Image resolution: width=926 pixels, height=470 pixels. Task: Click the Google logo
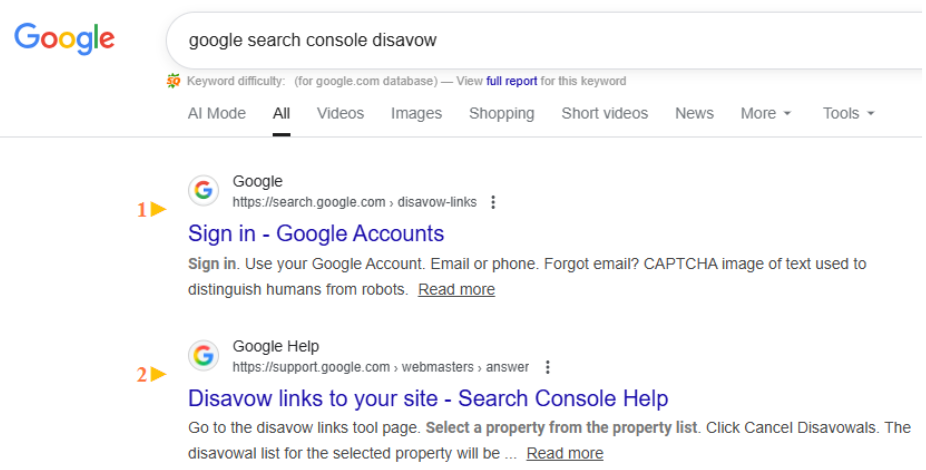pos(64,39)
